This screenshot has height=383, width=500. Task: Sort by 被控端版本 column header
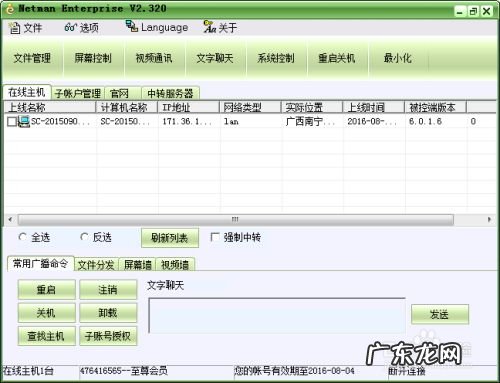click(x=435, y=107)
